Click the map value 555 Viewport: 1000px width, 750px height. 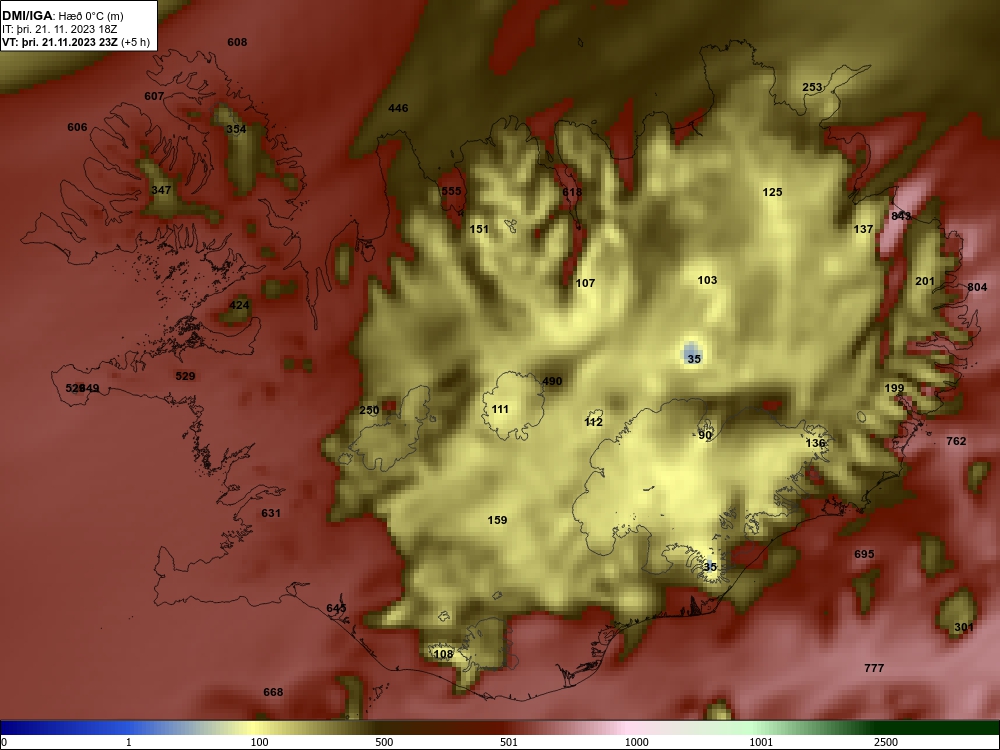(x=451, y=191)
